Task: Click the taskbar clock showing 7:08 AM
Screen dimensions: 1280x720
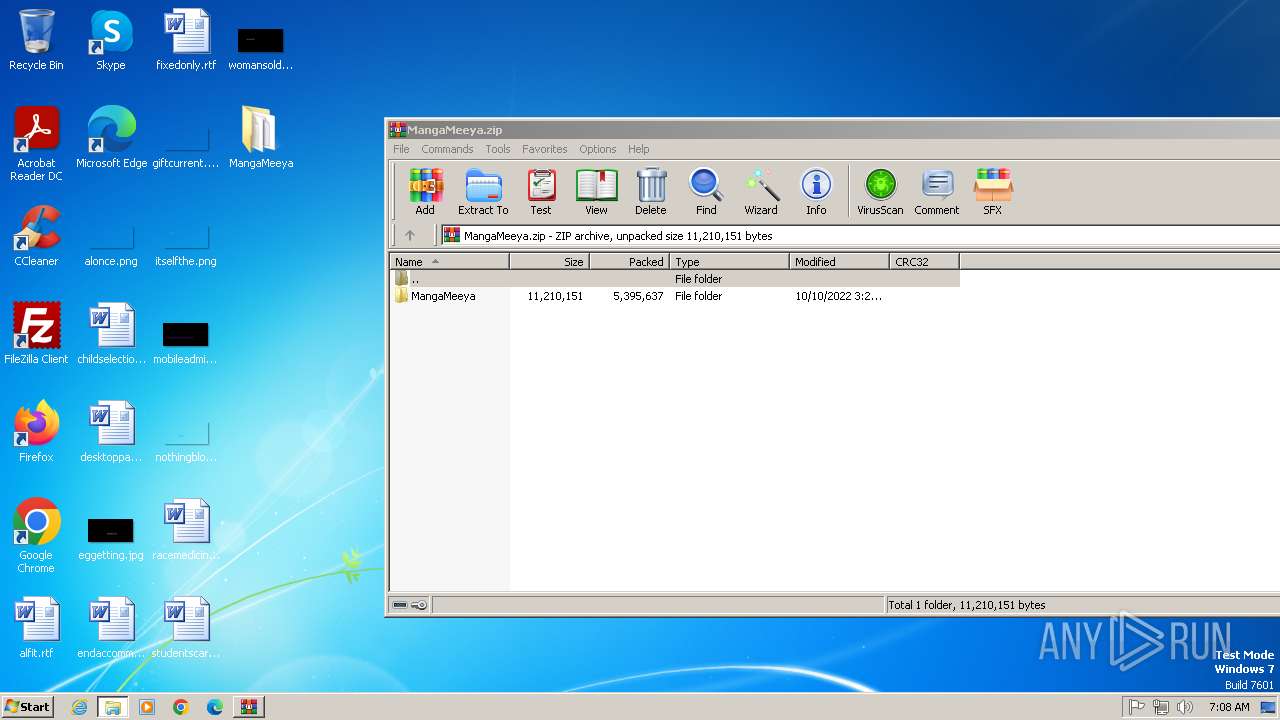Action: click(x=1229, y=707)
